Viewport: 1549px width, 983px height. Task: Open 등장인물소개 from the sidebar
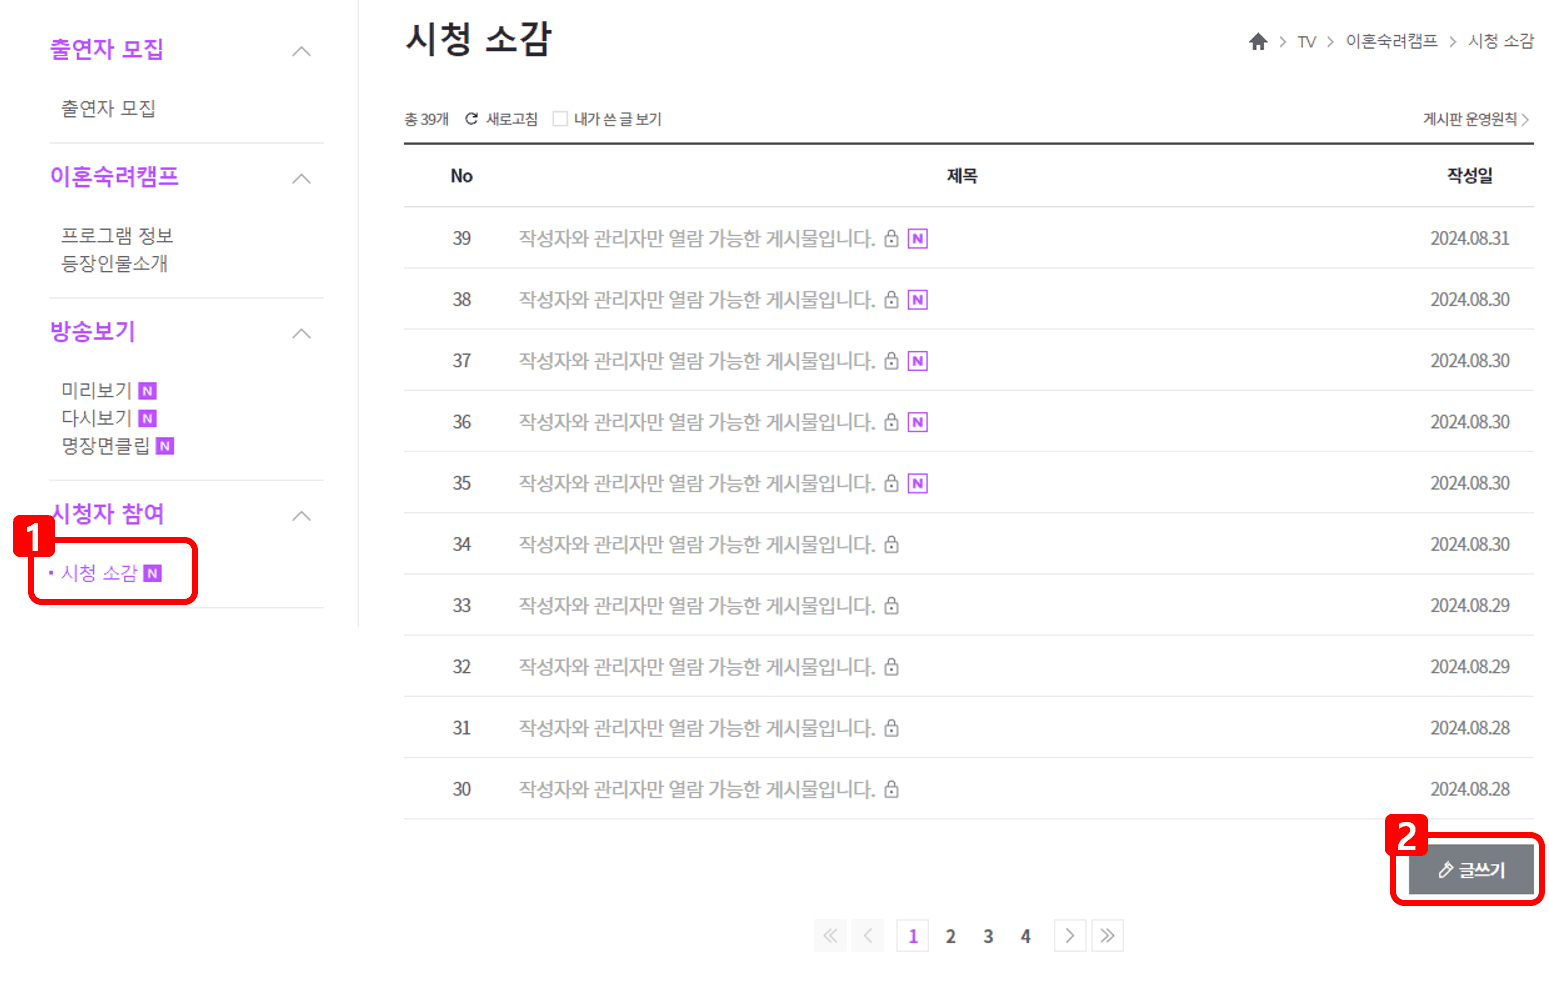(x=113, y=263)
